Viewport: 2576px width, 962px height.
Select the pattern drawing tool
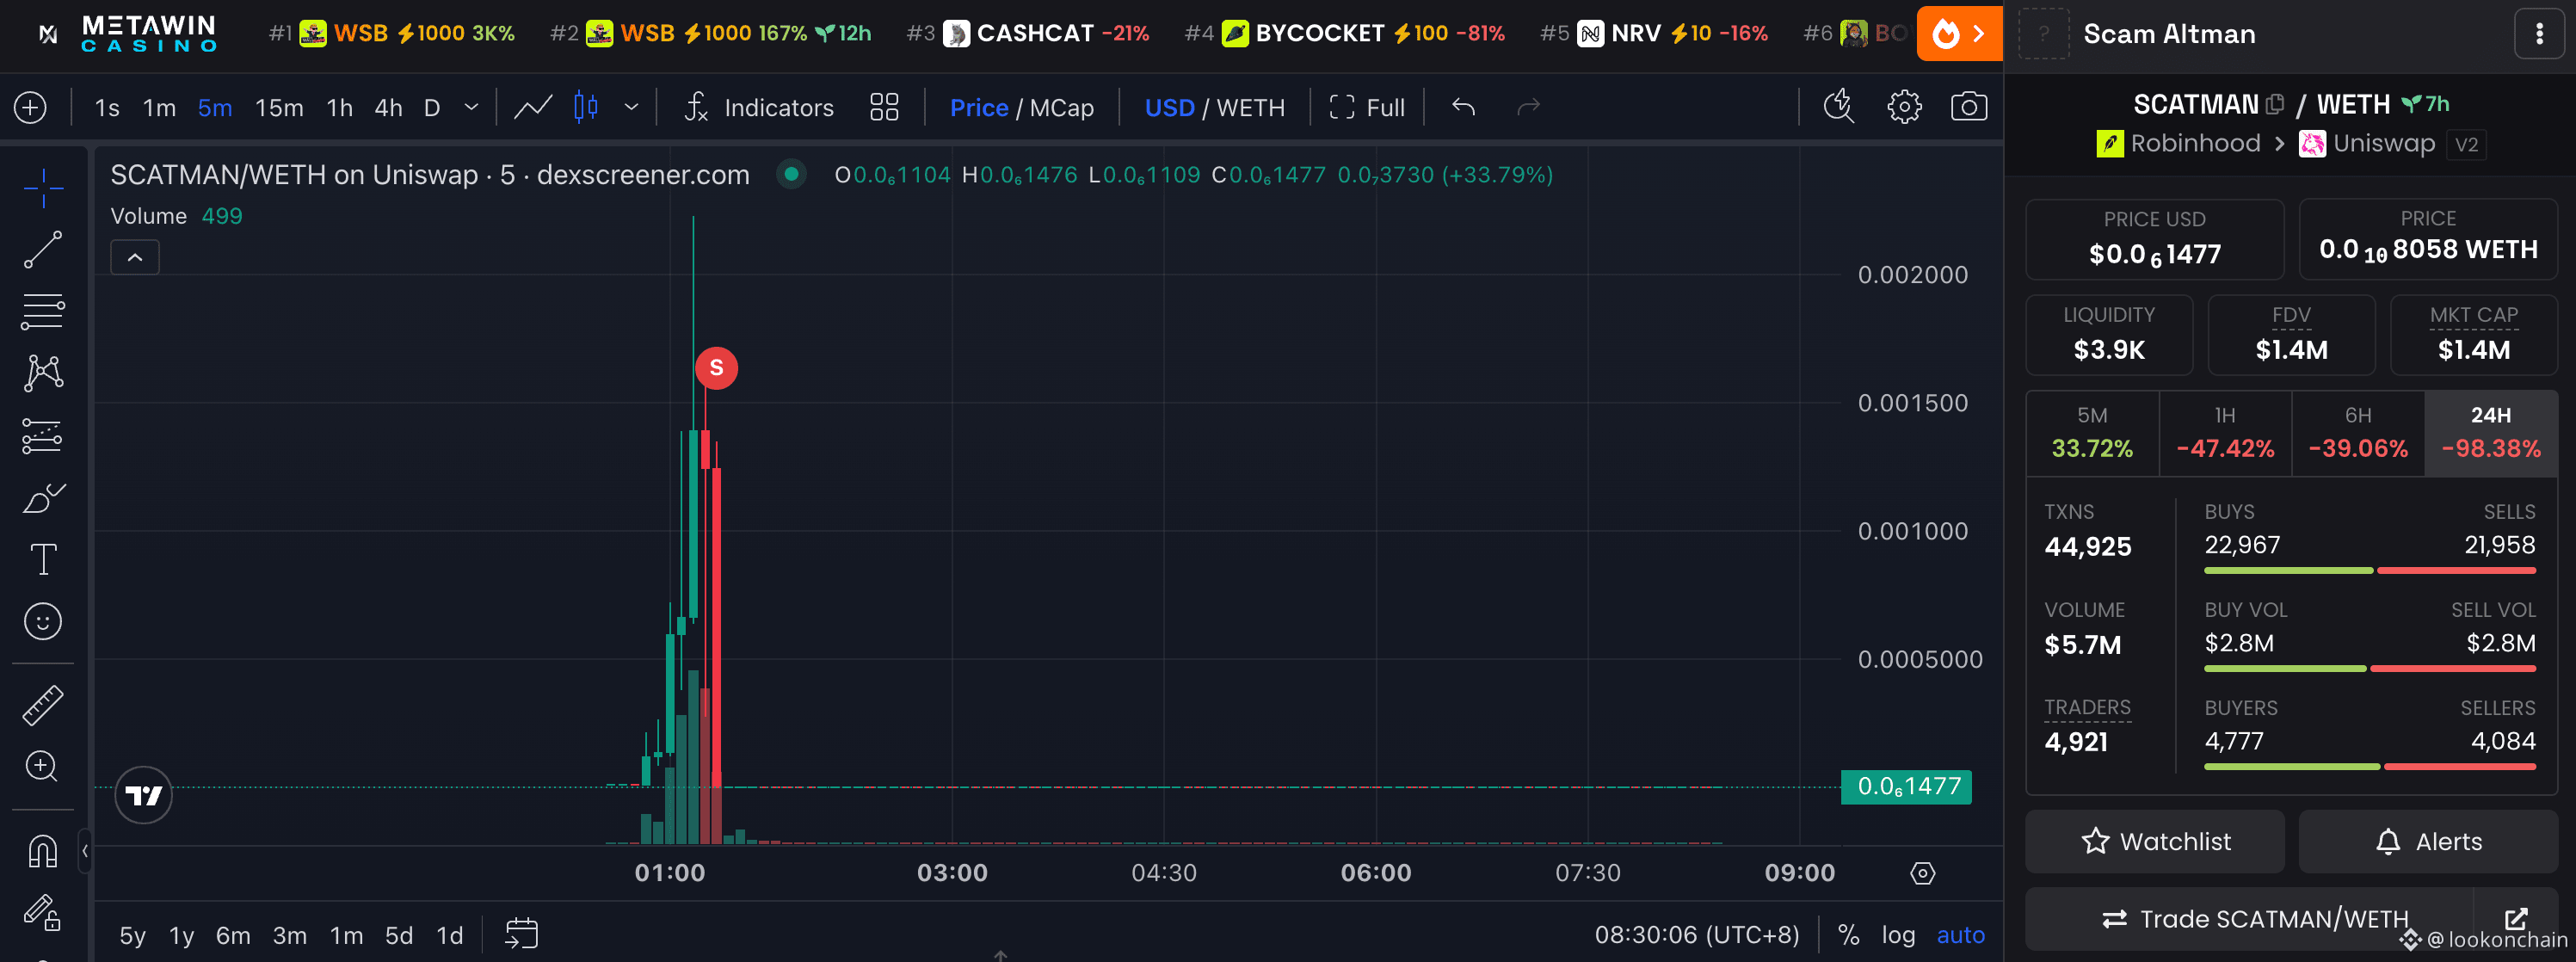tap(43, 373)
